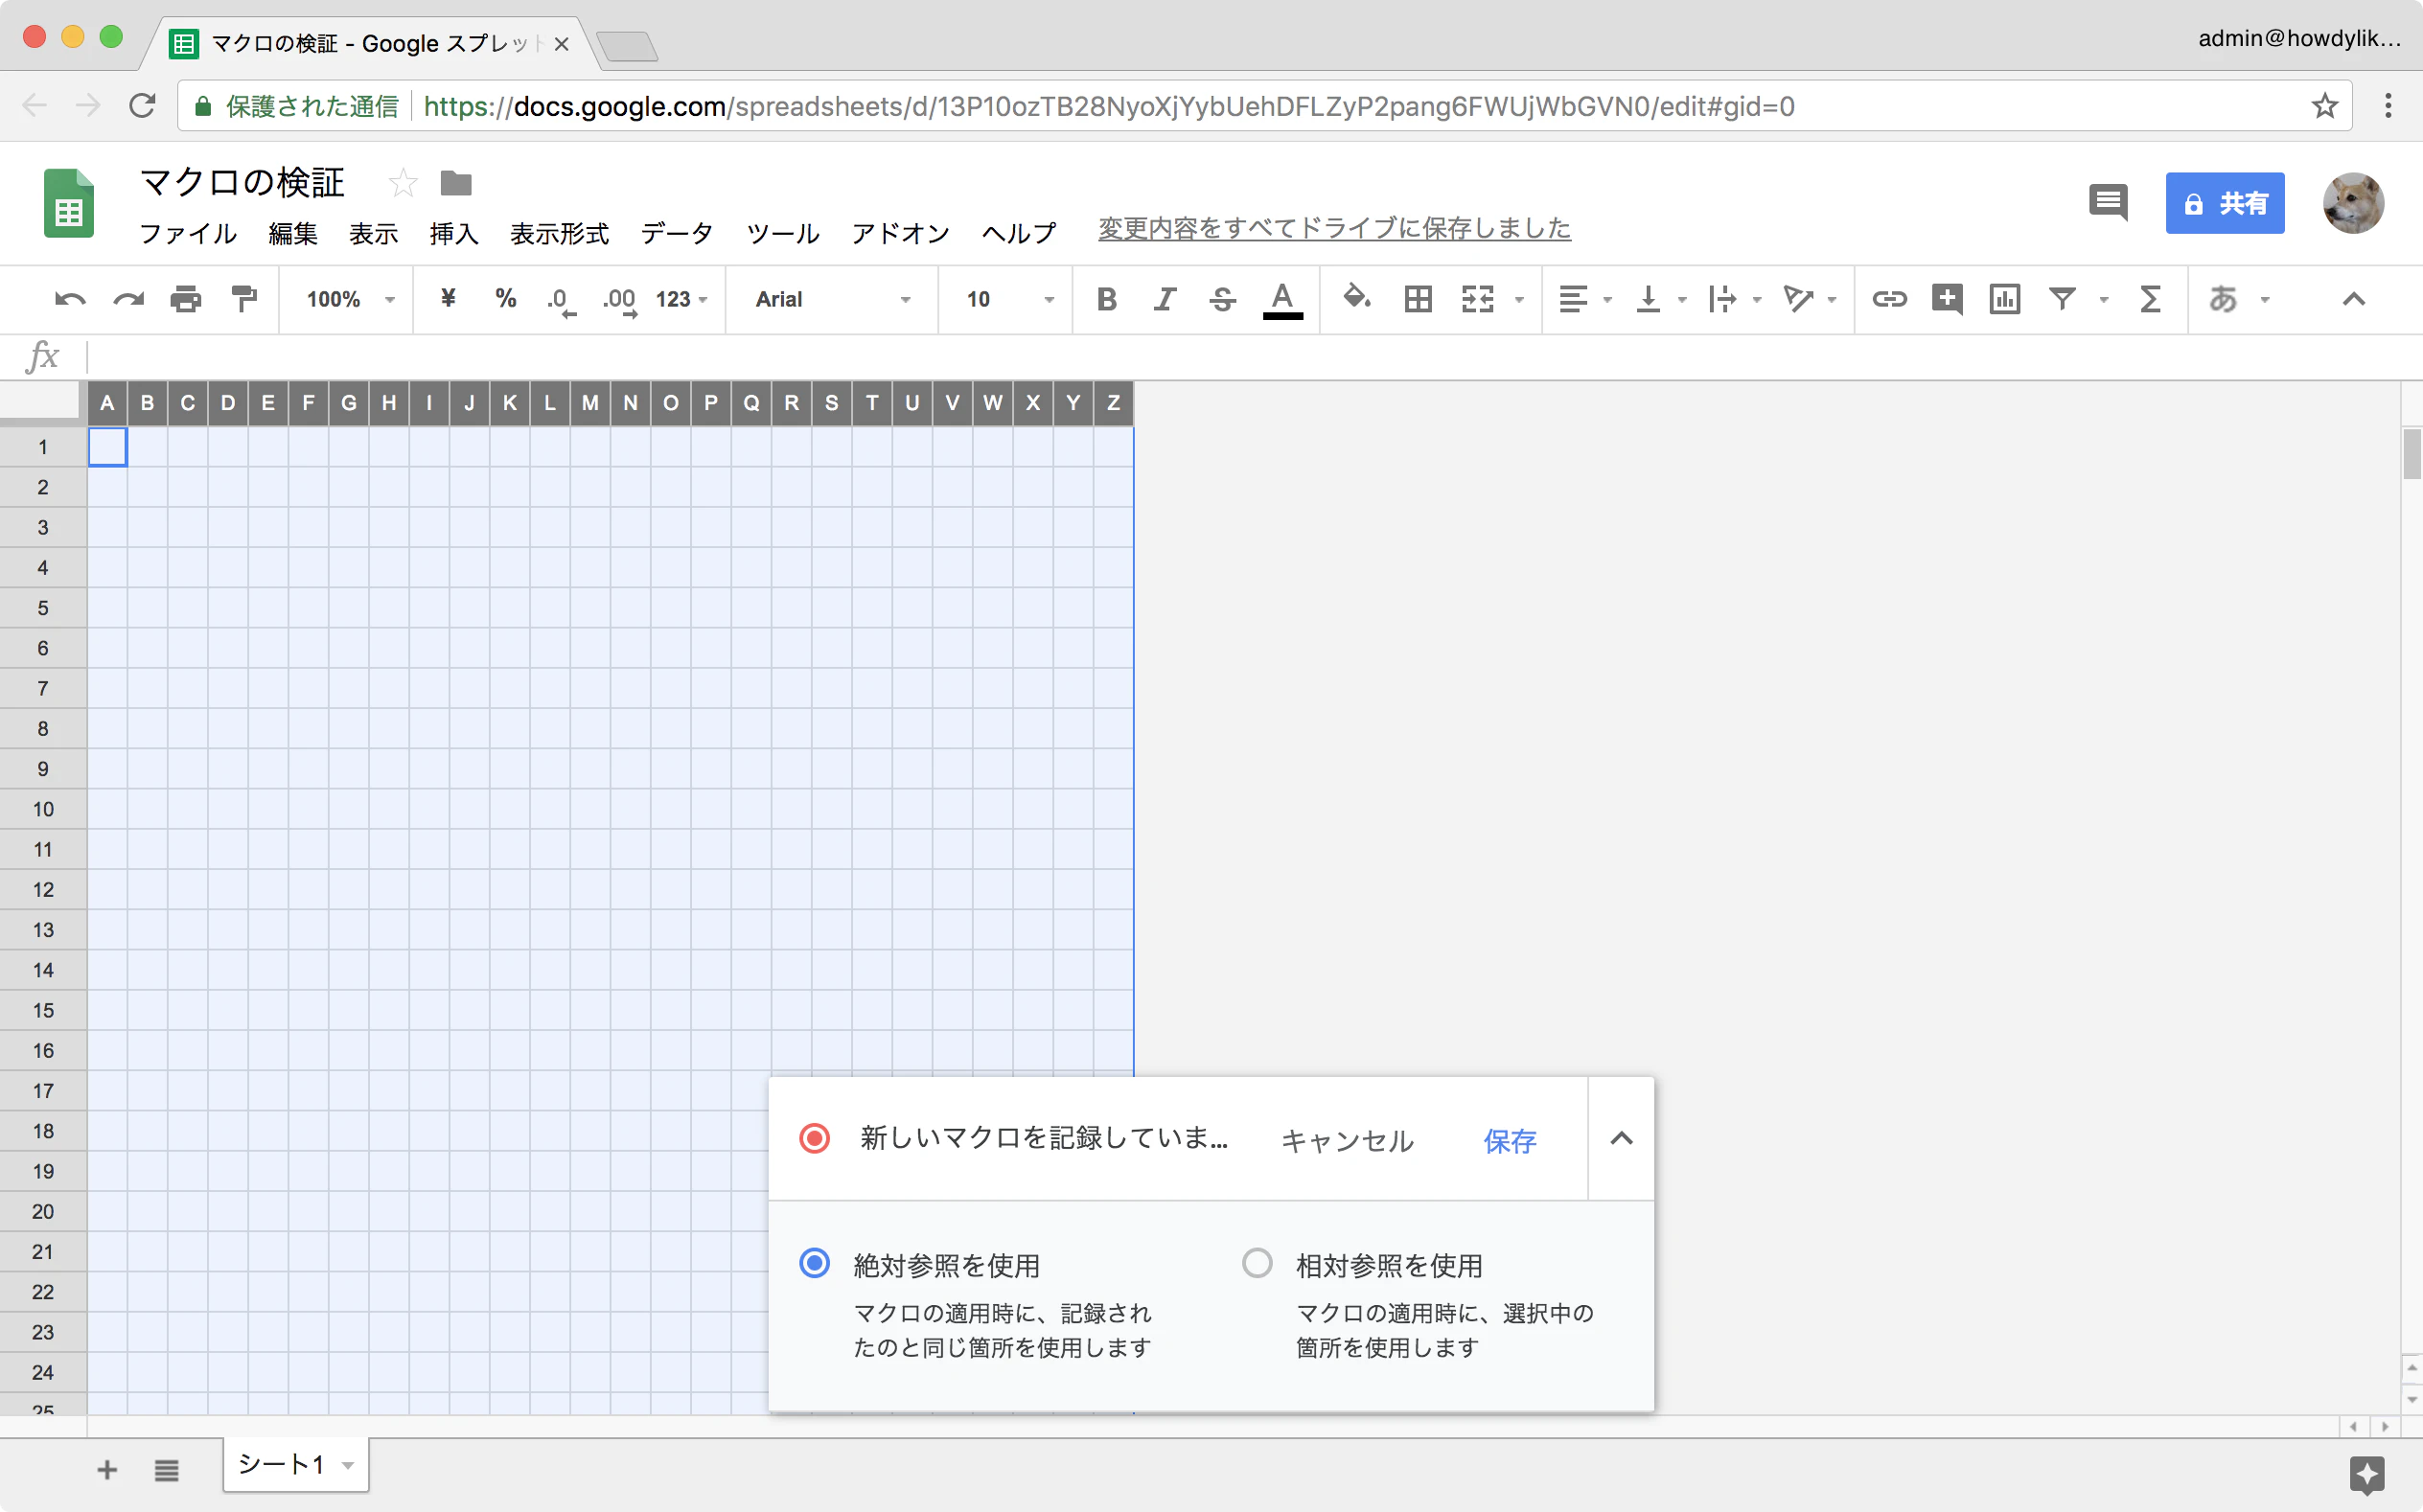Open the Arial font dropdown
The image size is (2423, 1512).
(832, 299)
